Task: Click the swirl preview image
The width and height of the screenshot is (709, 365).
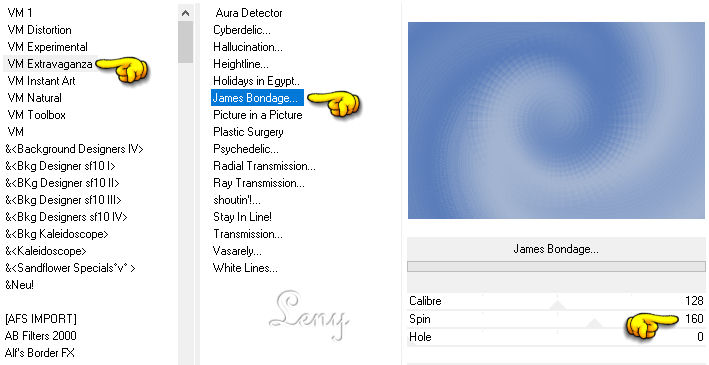Action: [556, 120]
